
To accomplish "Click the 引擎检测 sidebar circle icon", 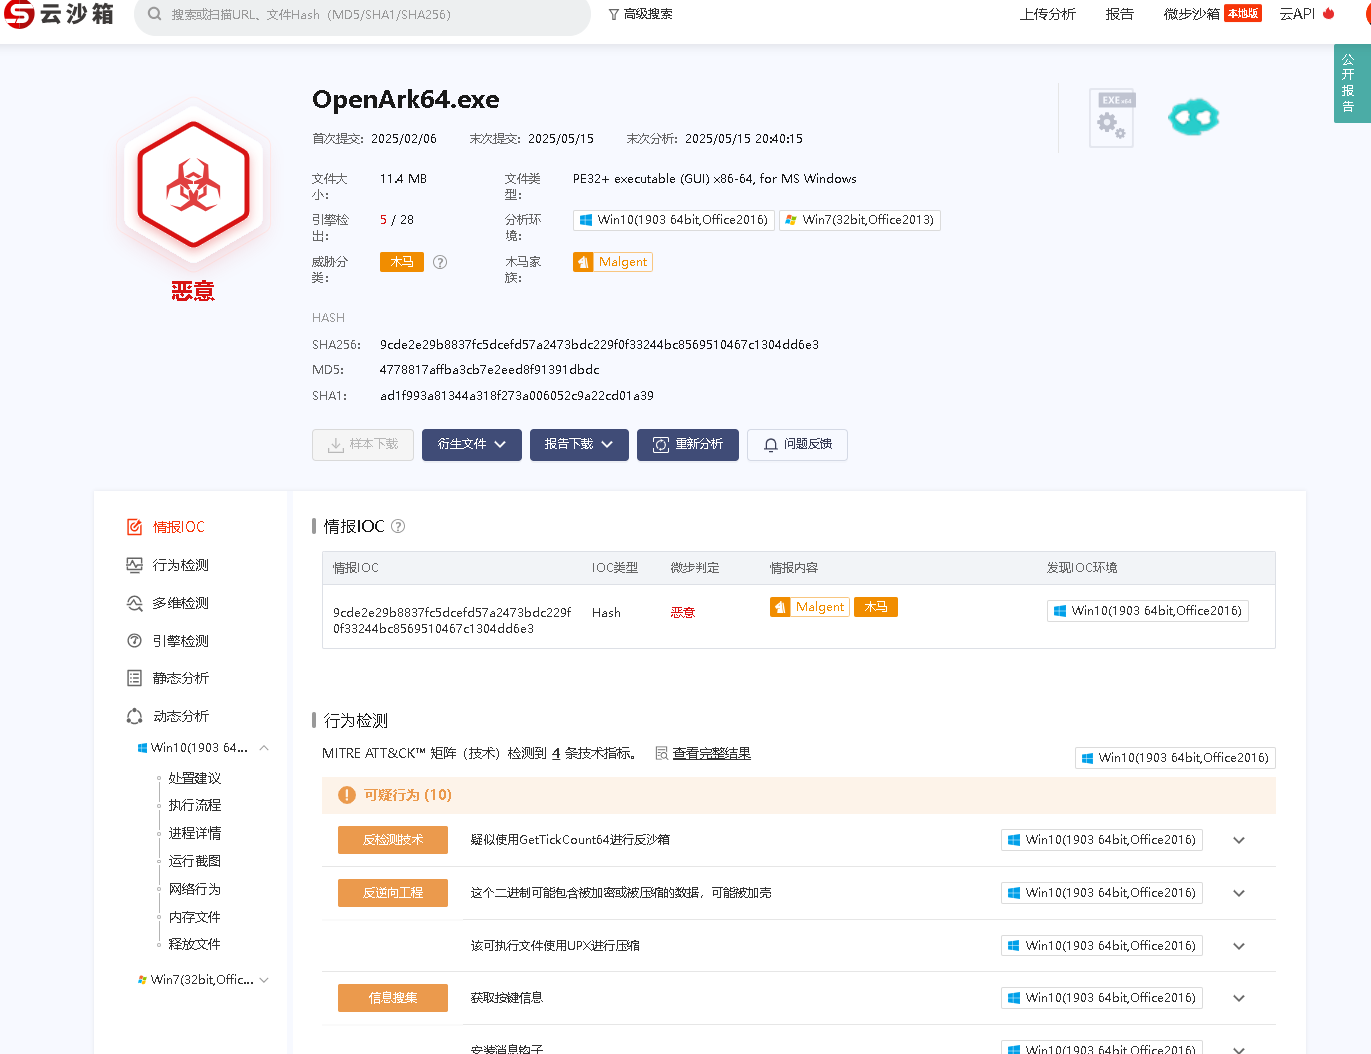I will pyautogui.click(x=135, y=641).
